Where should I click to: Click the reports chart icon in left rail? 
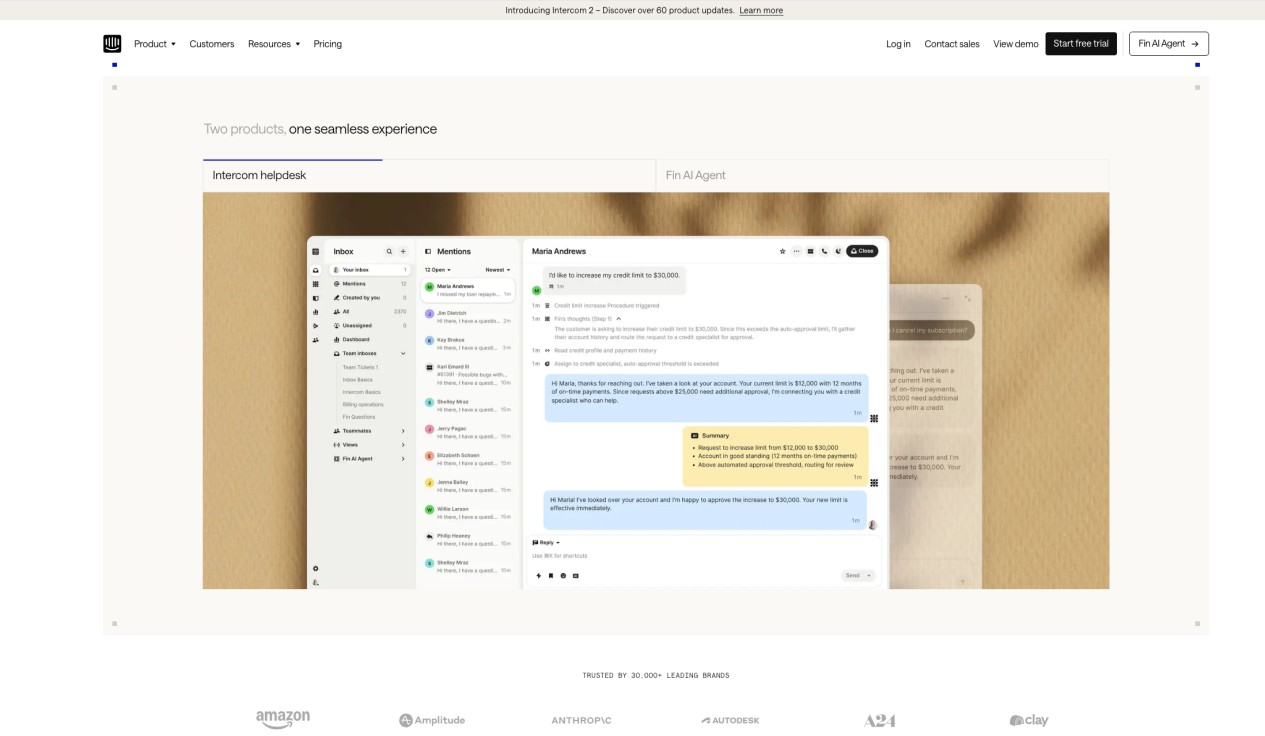point(316,311)
